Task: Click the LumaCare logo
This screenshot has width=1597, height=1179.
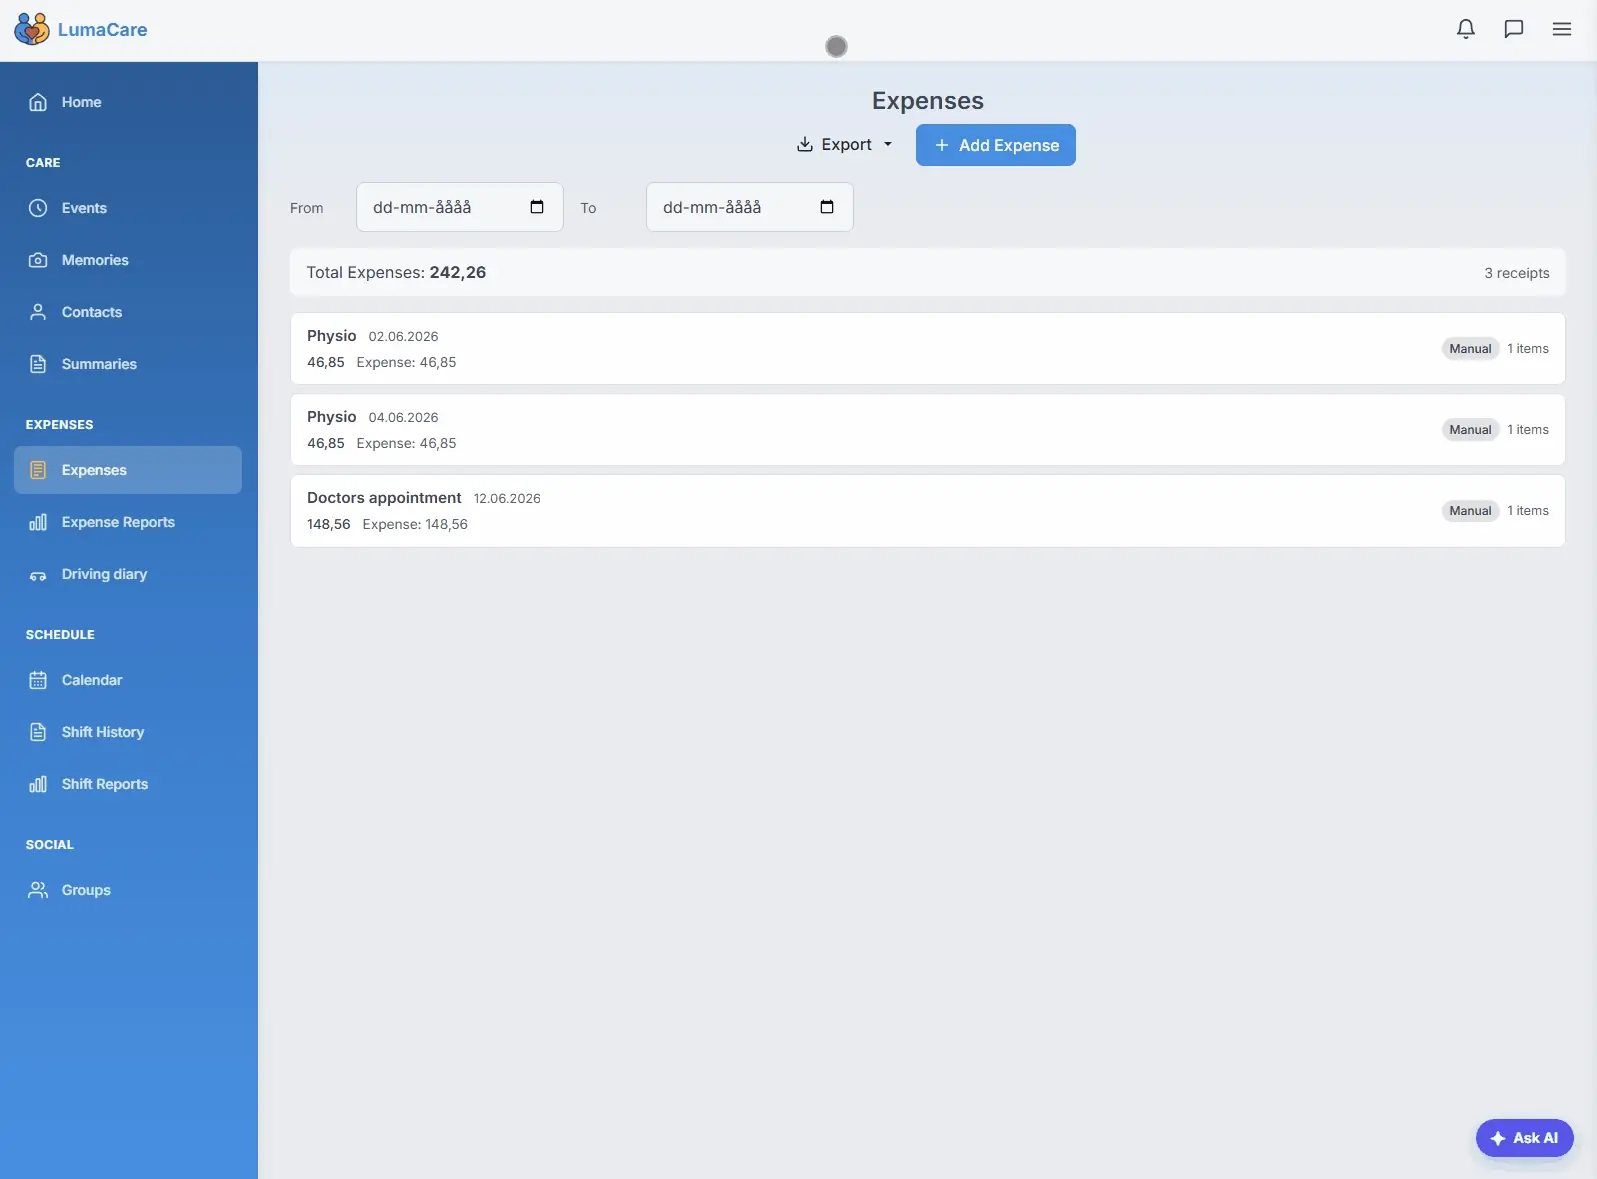Action: [81, 29]
